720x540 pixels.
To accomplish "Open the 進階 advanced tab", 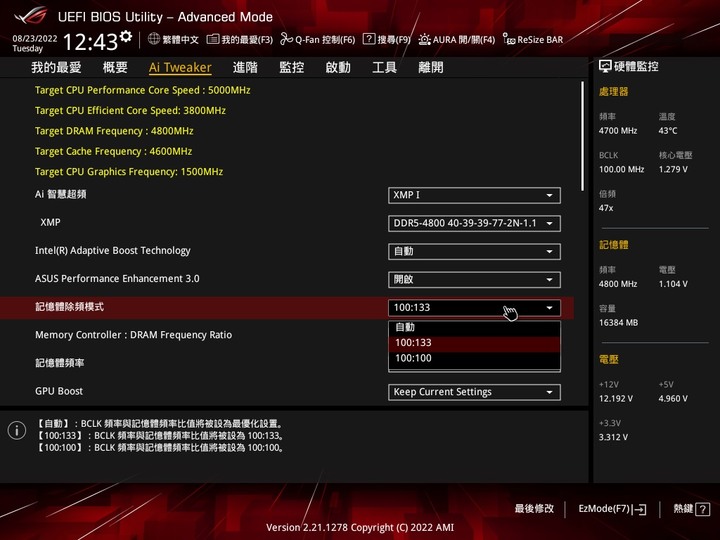I will [245, 68].
